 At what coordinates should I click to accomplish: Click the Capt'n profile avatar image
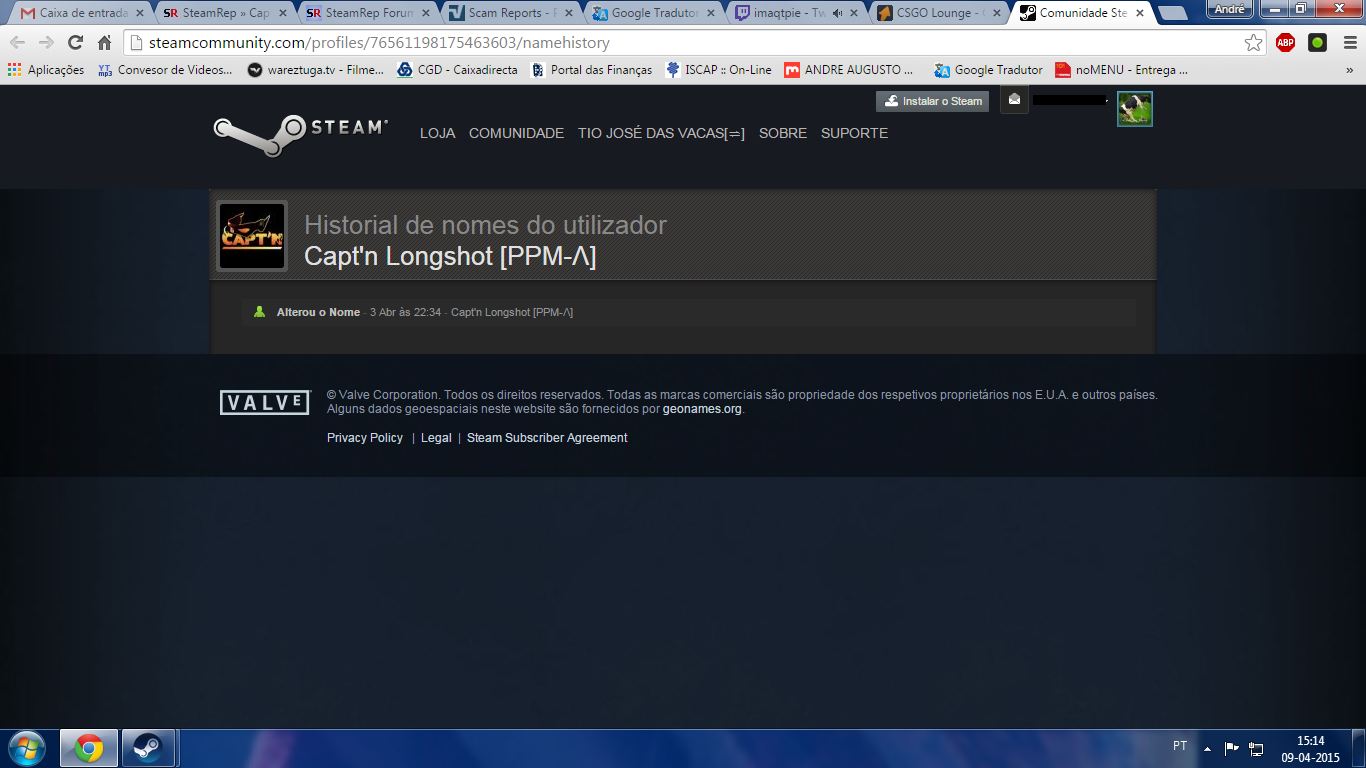[252, 236]
